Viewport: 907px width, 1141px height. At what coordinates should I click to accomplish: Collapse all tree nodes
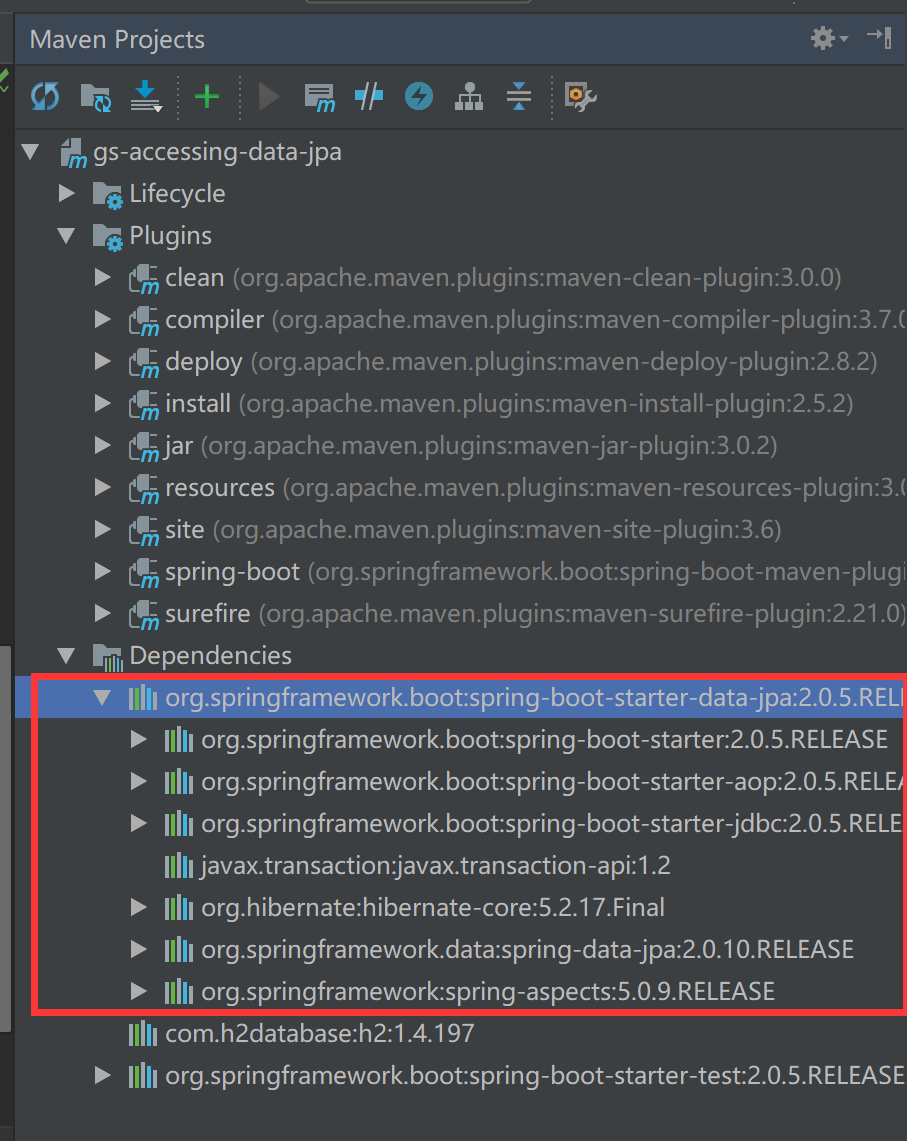click(x=518, y=97)
